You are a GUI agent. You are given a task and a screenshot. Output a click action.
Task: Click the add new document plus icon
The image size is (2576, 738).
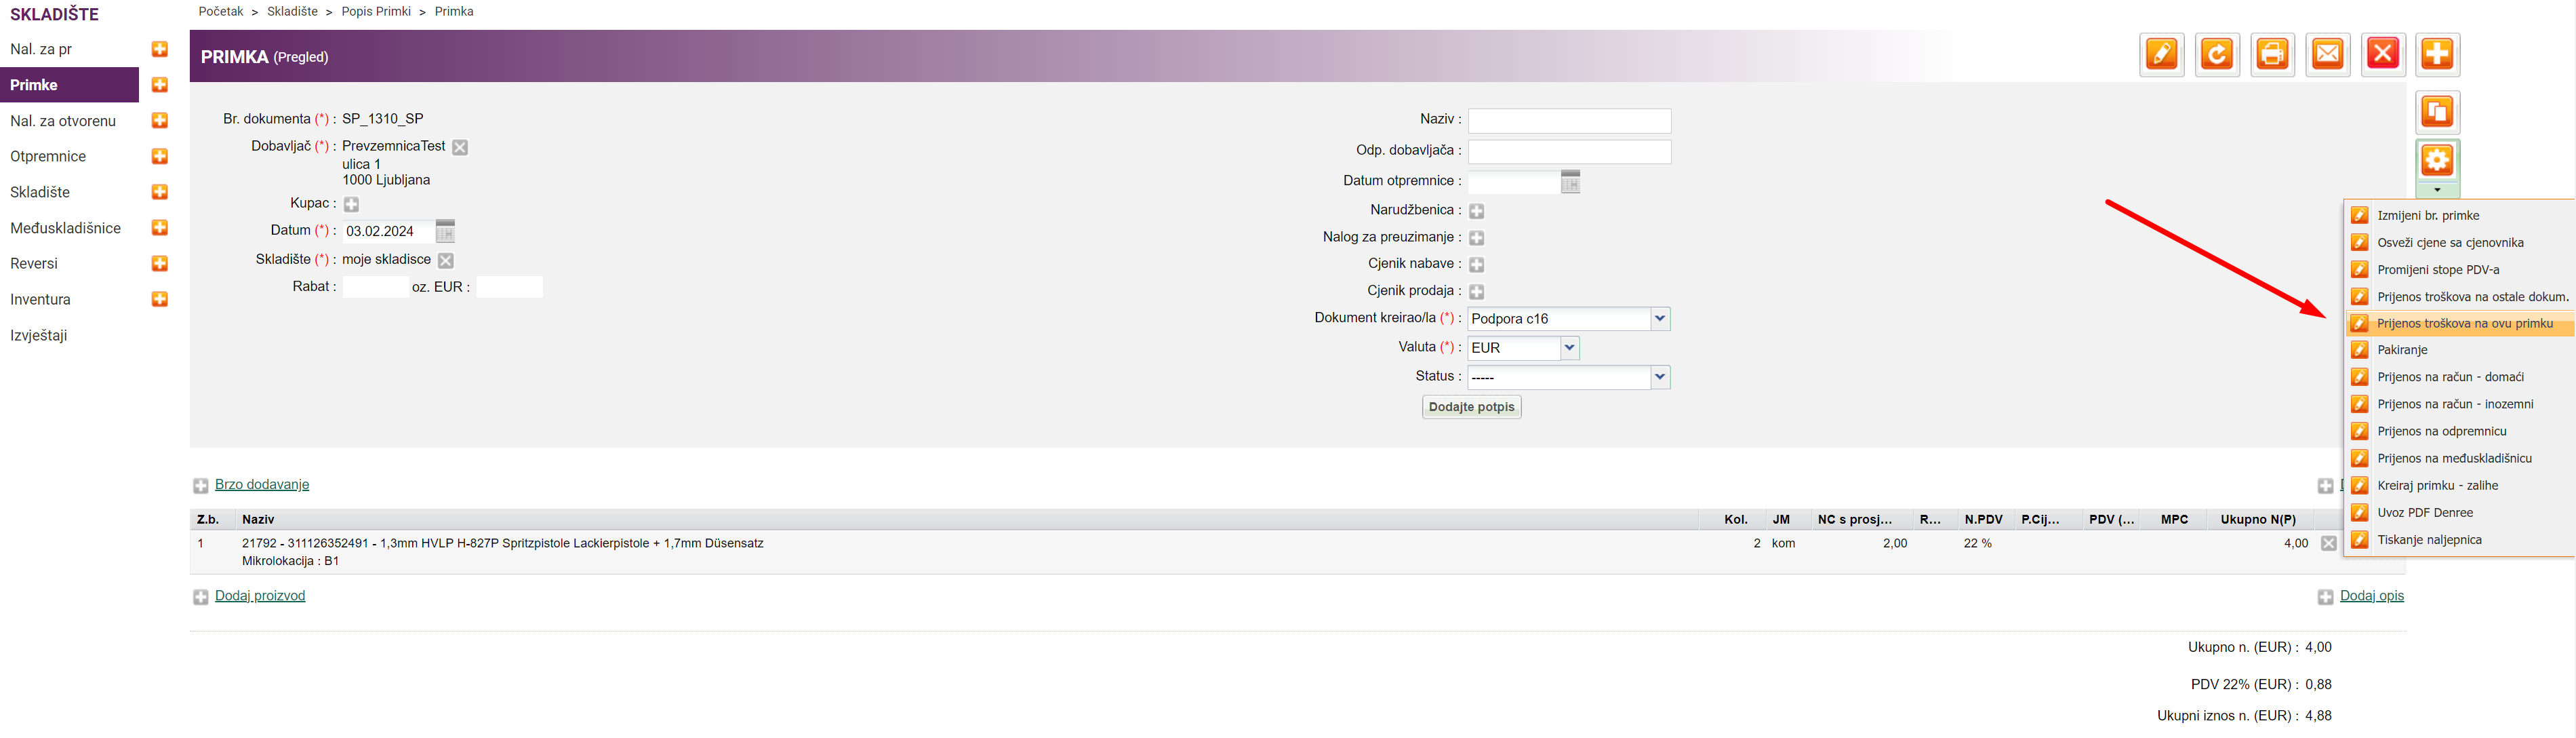click(x=2437, y=55)
